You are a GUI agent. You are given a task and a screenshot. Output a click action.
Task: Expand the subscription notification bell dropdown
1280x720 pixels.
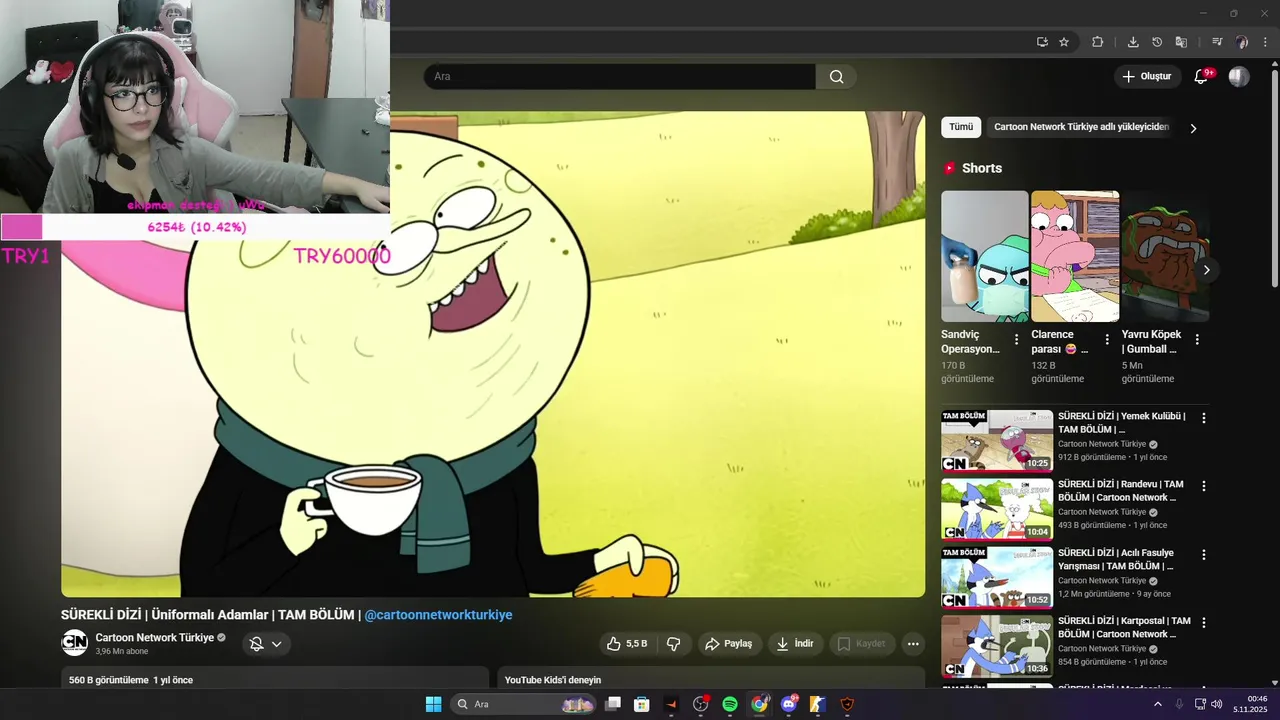click(266, 644)
